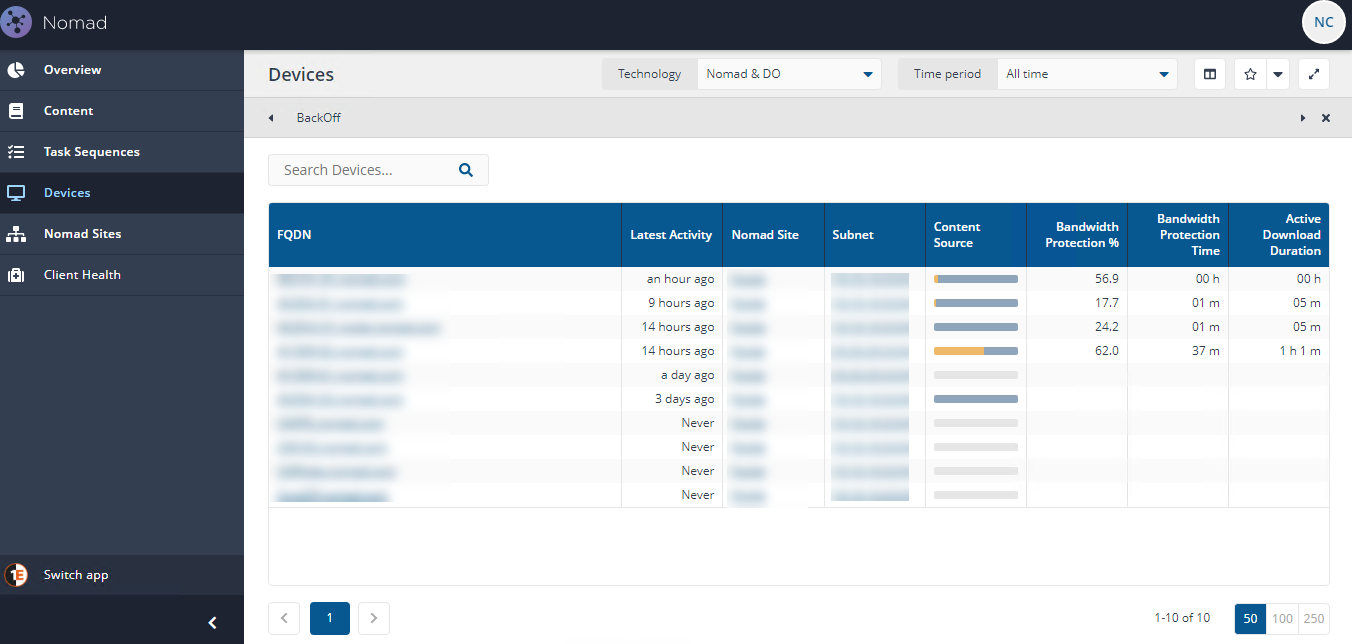This screenshot has height=644, width=1352.
Task: Set page size to 100
Action: 1282,618
